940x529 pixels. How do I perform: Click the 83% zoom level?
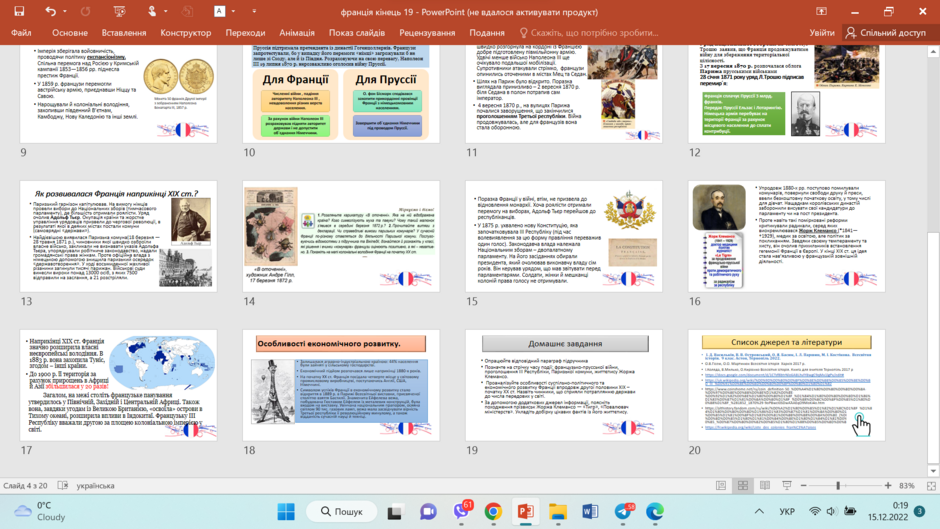pos(907,486)
